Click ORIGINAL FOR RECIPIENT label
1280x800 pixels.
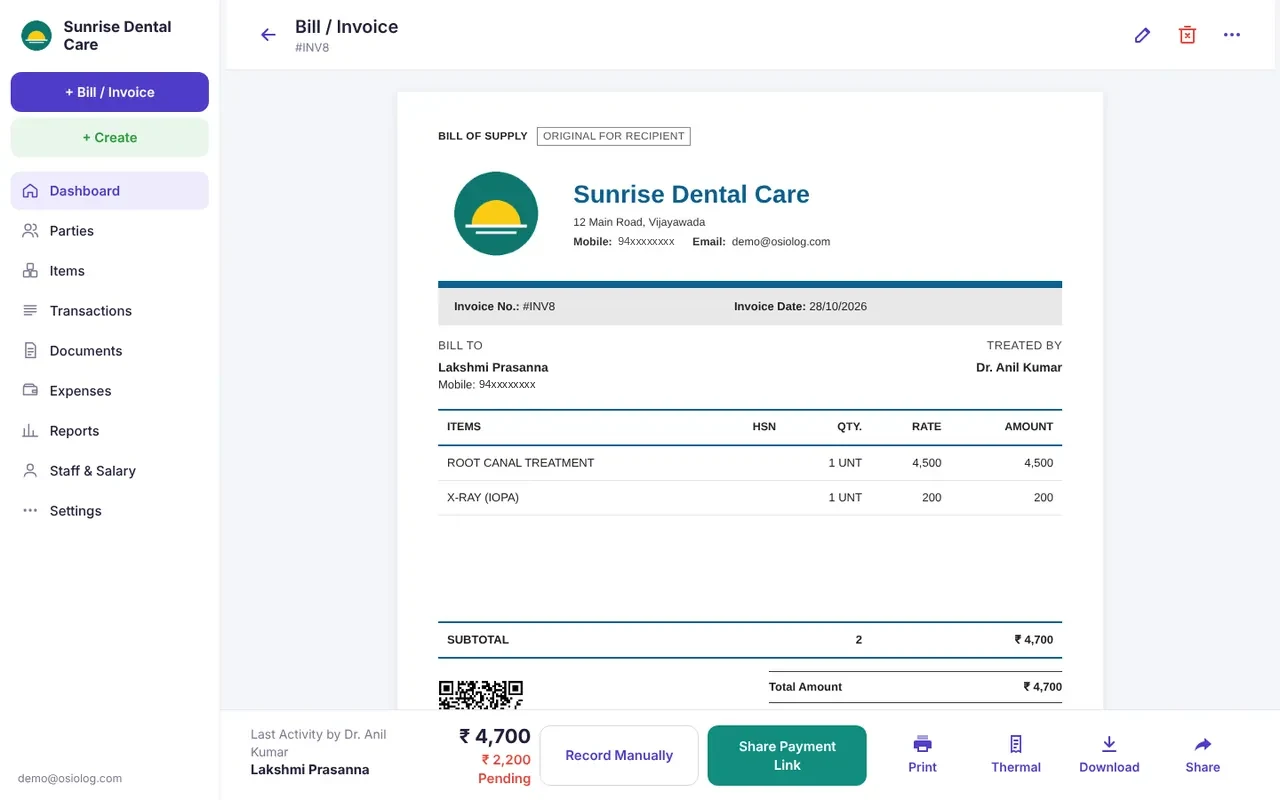(x=614, y=136)
